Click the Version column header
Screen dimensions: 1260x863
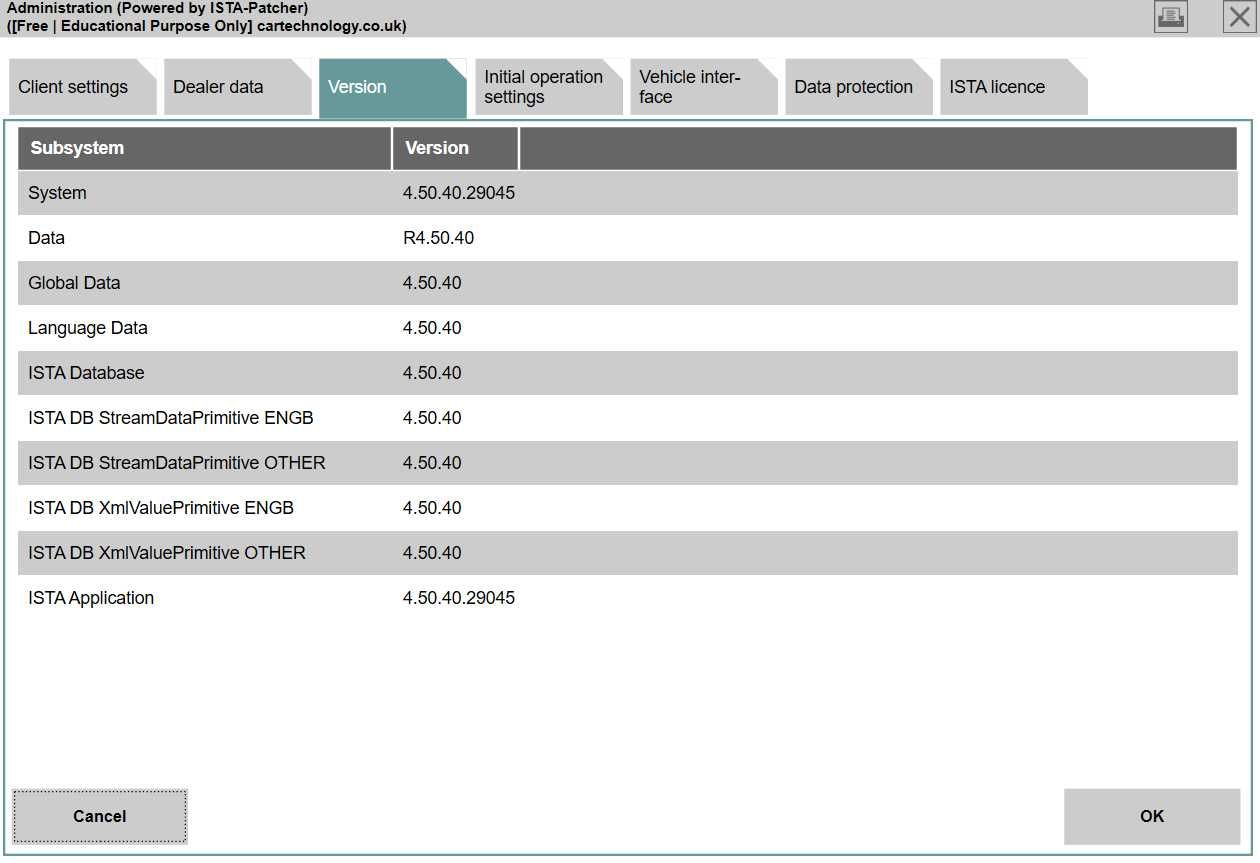pyautogui.click(x=456, y=148)
